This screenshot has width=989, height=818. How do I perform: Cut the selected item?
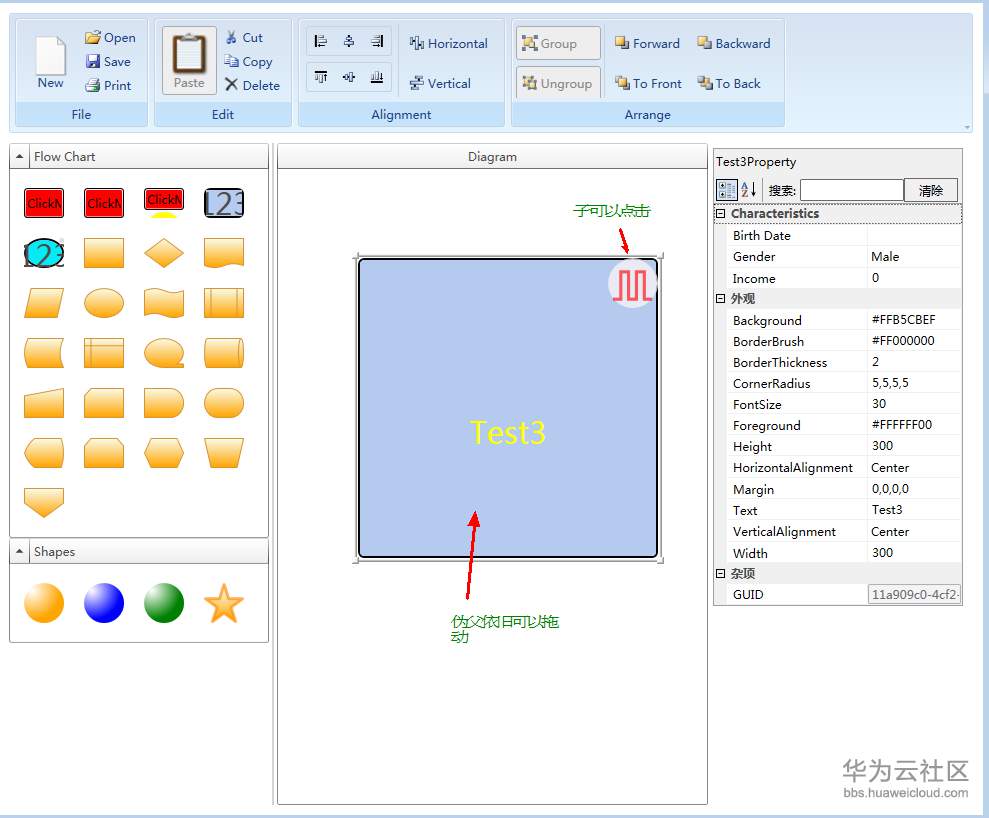click(x=244, y=38)
